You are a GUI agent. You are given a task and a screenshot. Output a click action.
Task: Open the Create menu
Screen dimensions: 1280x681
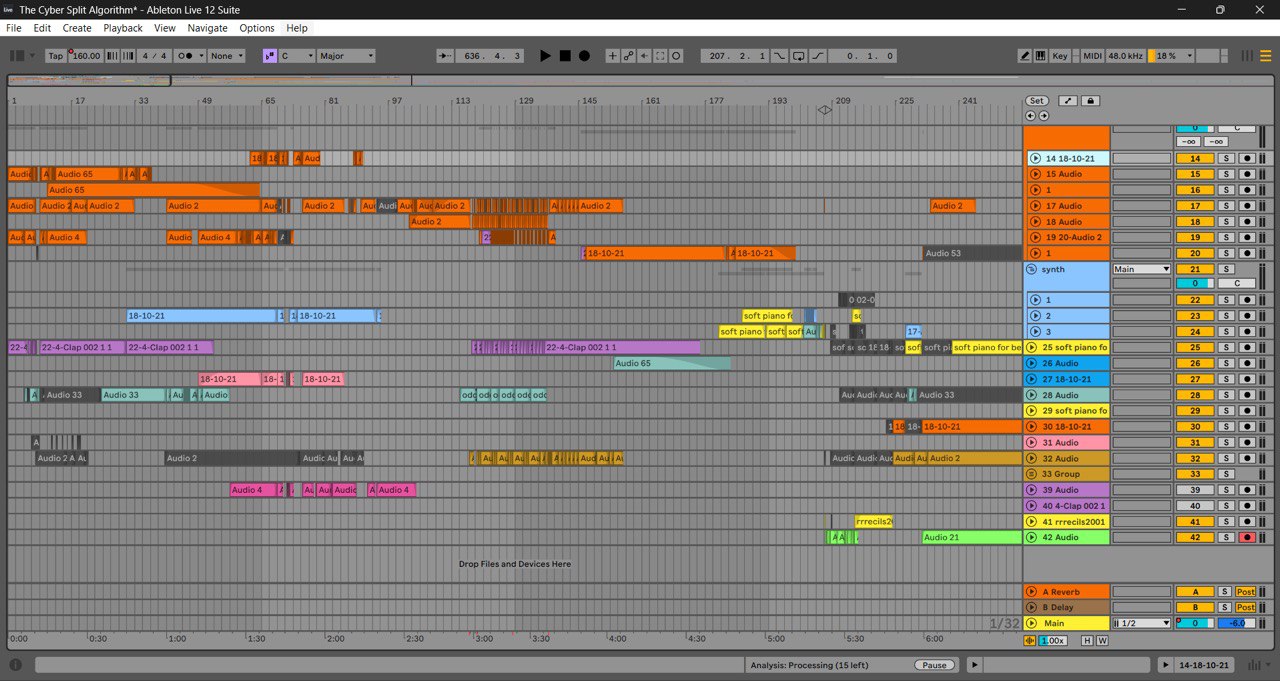(77, 28)
